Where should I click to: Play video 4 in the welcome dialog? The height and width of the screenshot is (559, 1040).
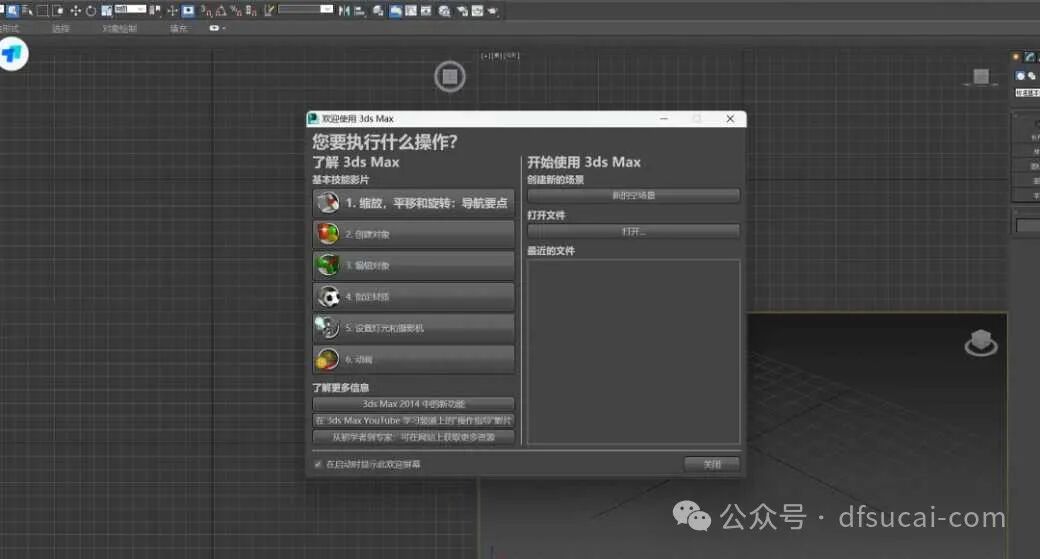pyautogui.click(x=413, y=296)
